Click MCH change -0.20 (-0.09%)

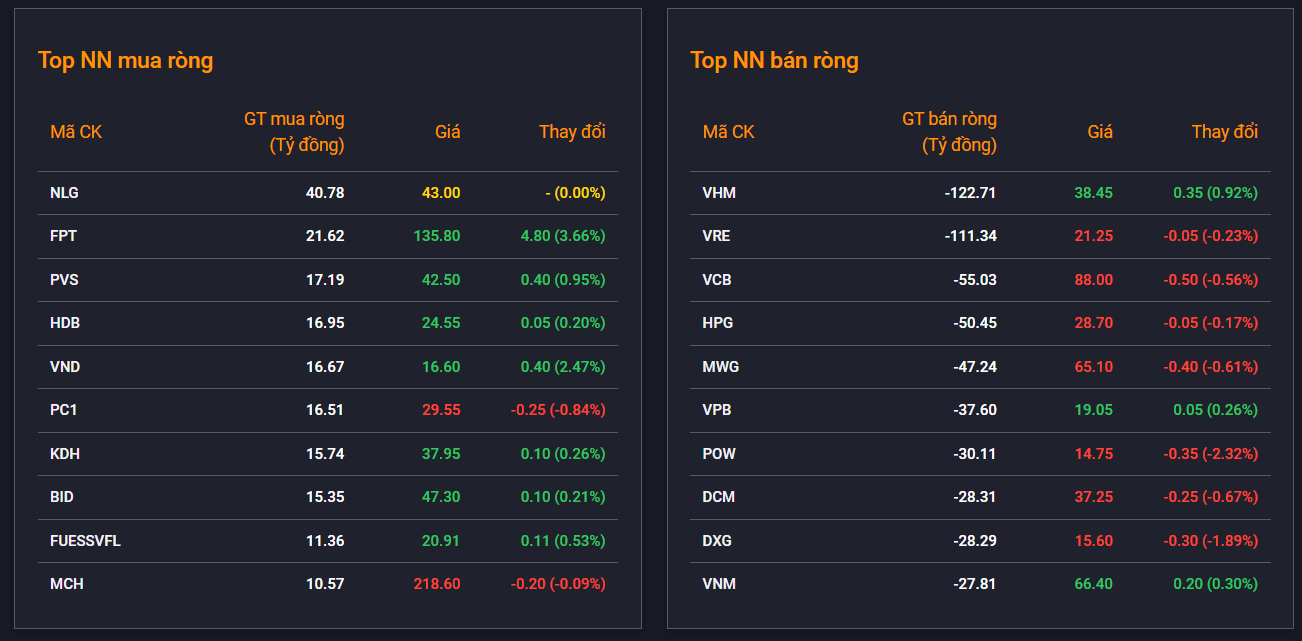pyautogui.click(x=558, y=584)
